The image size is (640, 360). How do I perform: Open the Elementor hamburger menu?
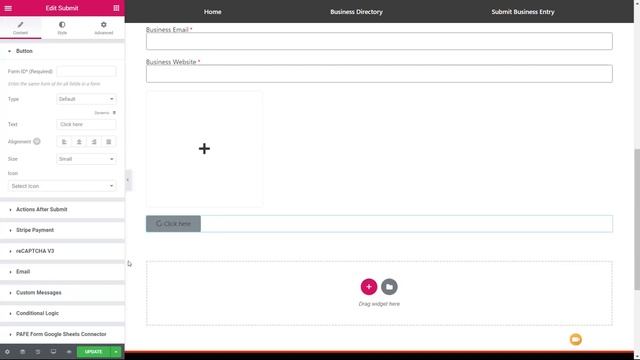pyautogui.click(x=8, y=8)
